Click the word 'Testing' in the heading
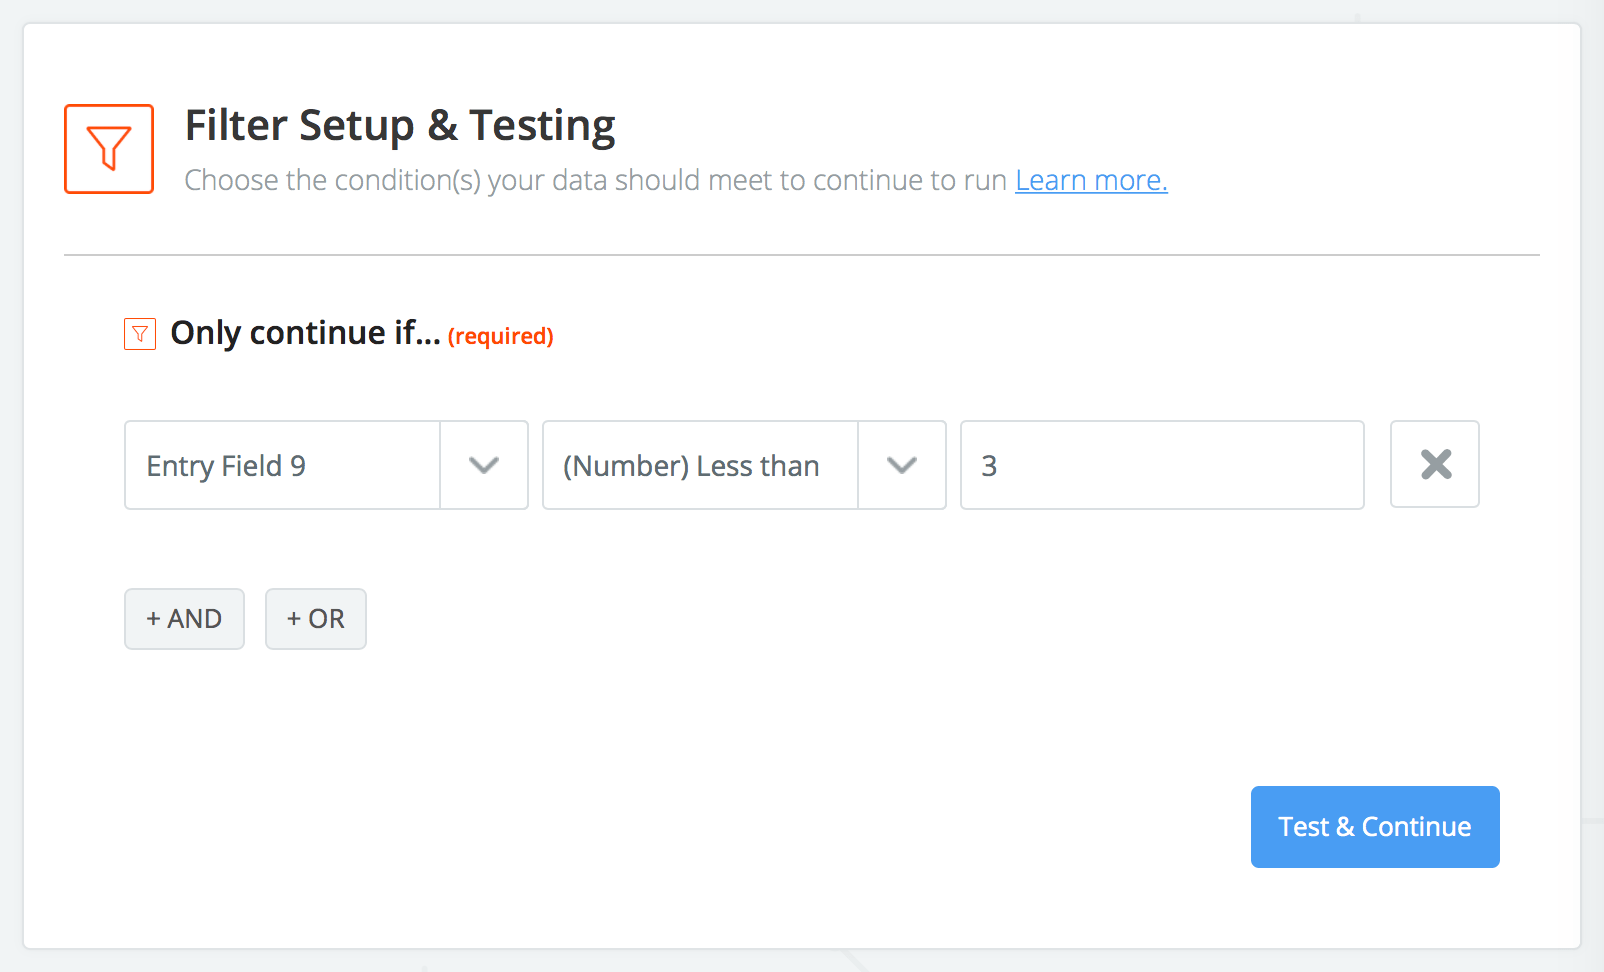The width and height of the screenshot is (1604, 972). coord(542,126)
